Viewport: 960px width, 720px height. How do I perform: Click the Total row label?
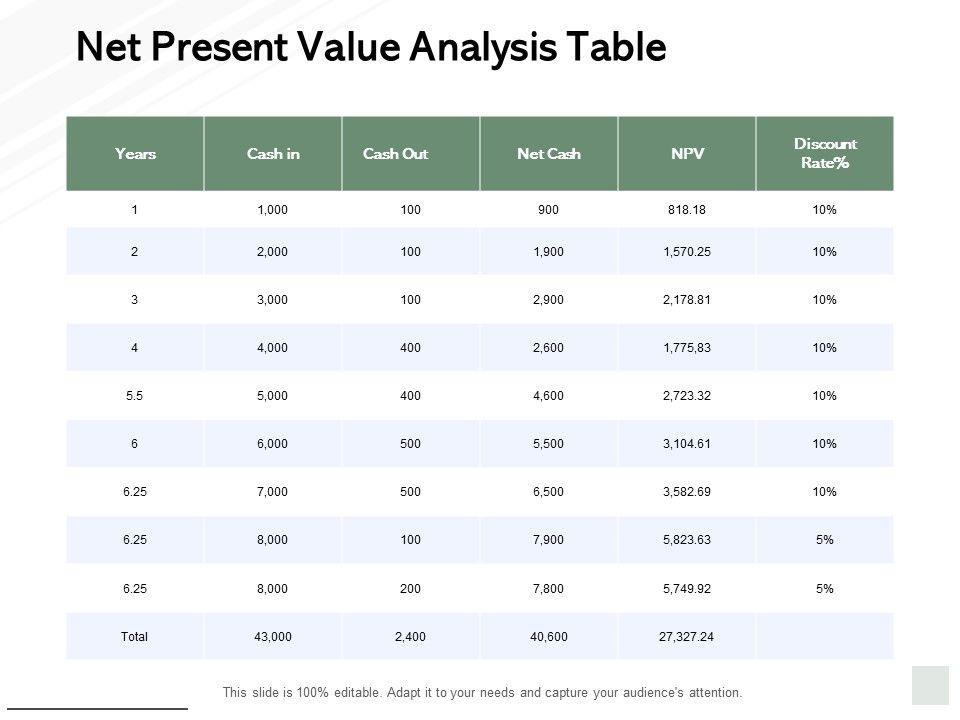[135, 636]
